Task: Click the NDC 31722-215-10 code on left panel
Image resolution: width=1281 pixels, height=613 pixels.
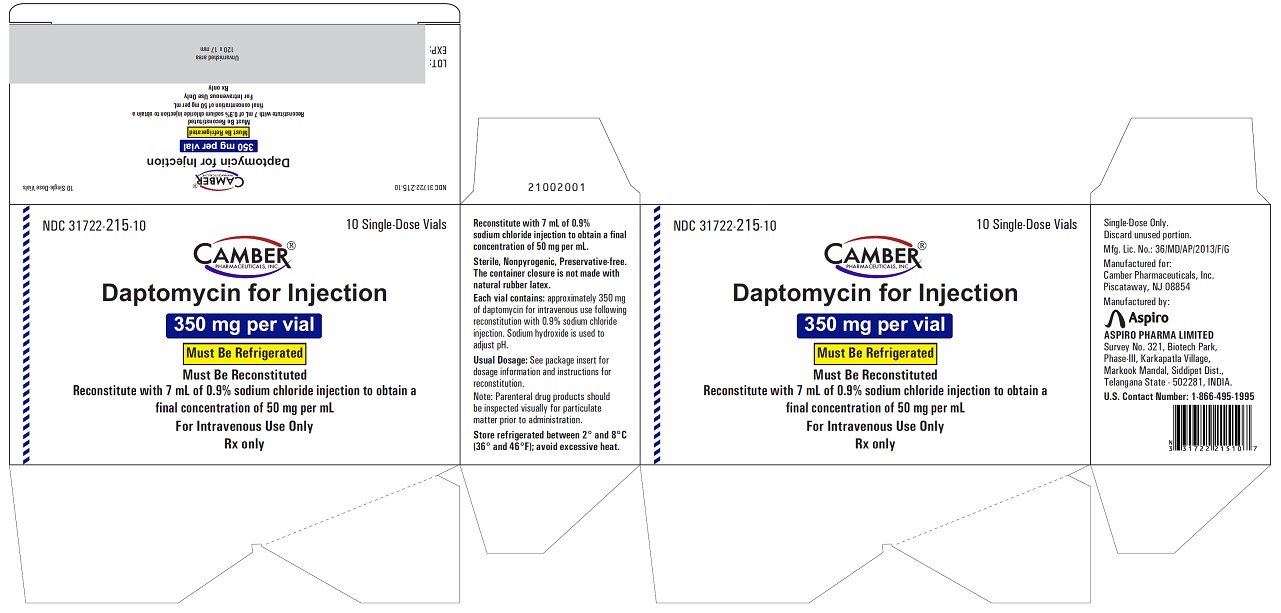Action: point(95,226)
